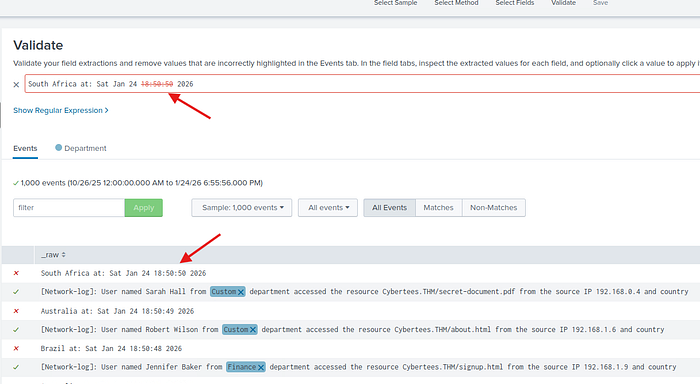Select the South Africa sample event box

(x=362, y=84)
